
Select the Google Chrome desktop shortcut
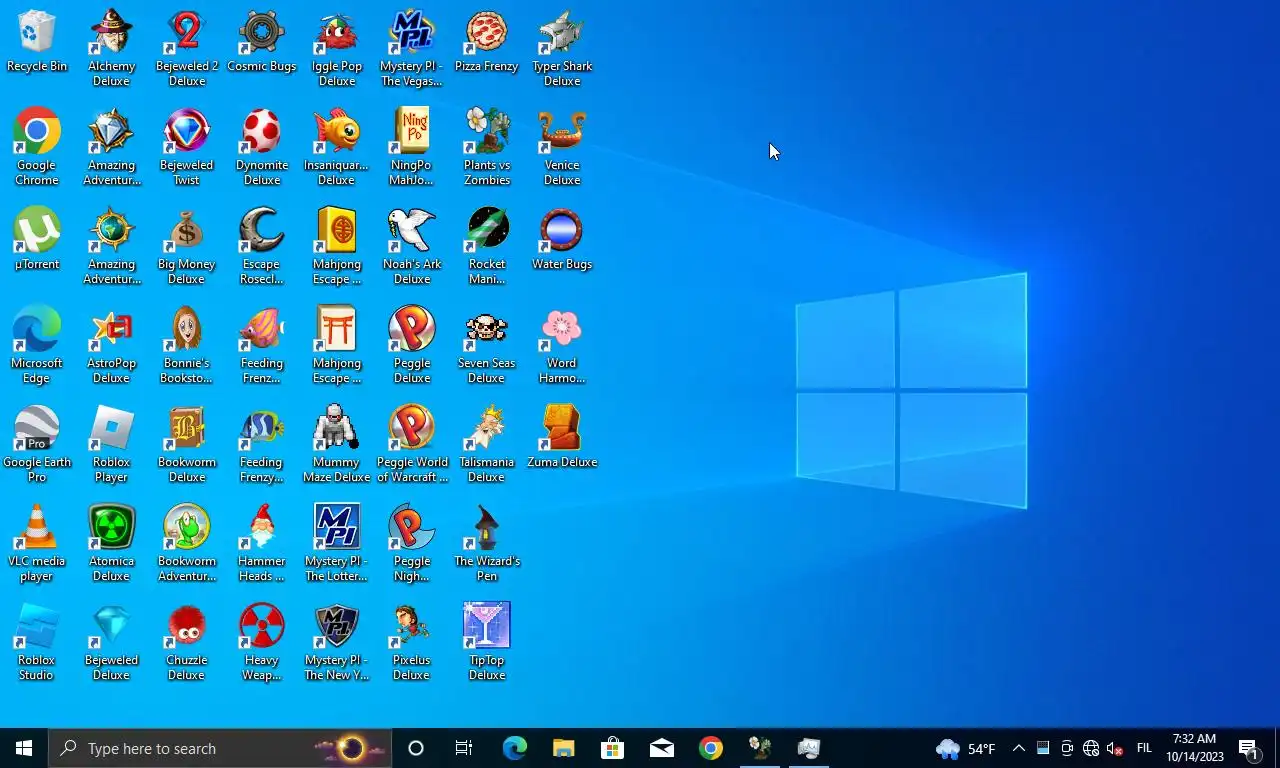[x=37, y=147]
